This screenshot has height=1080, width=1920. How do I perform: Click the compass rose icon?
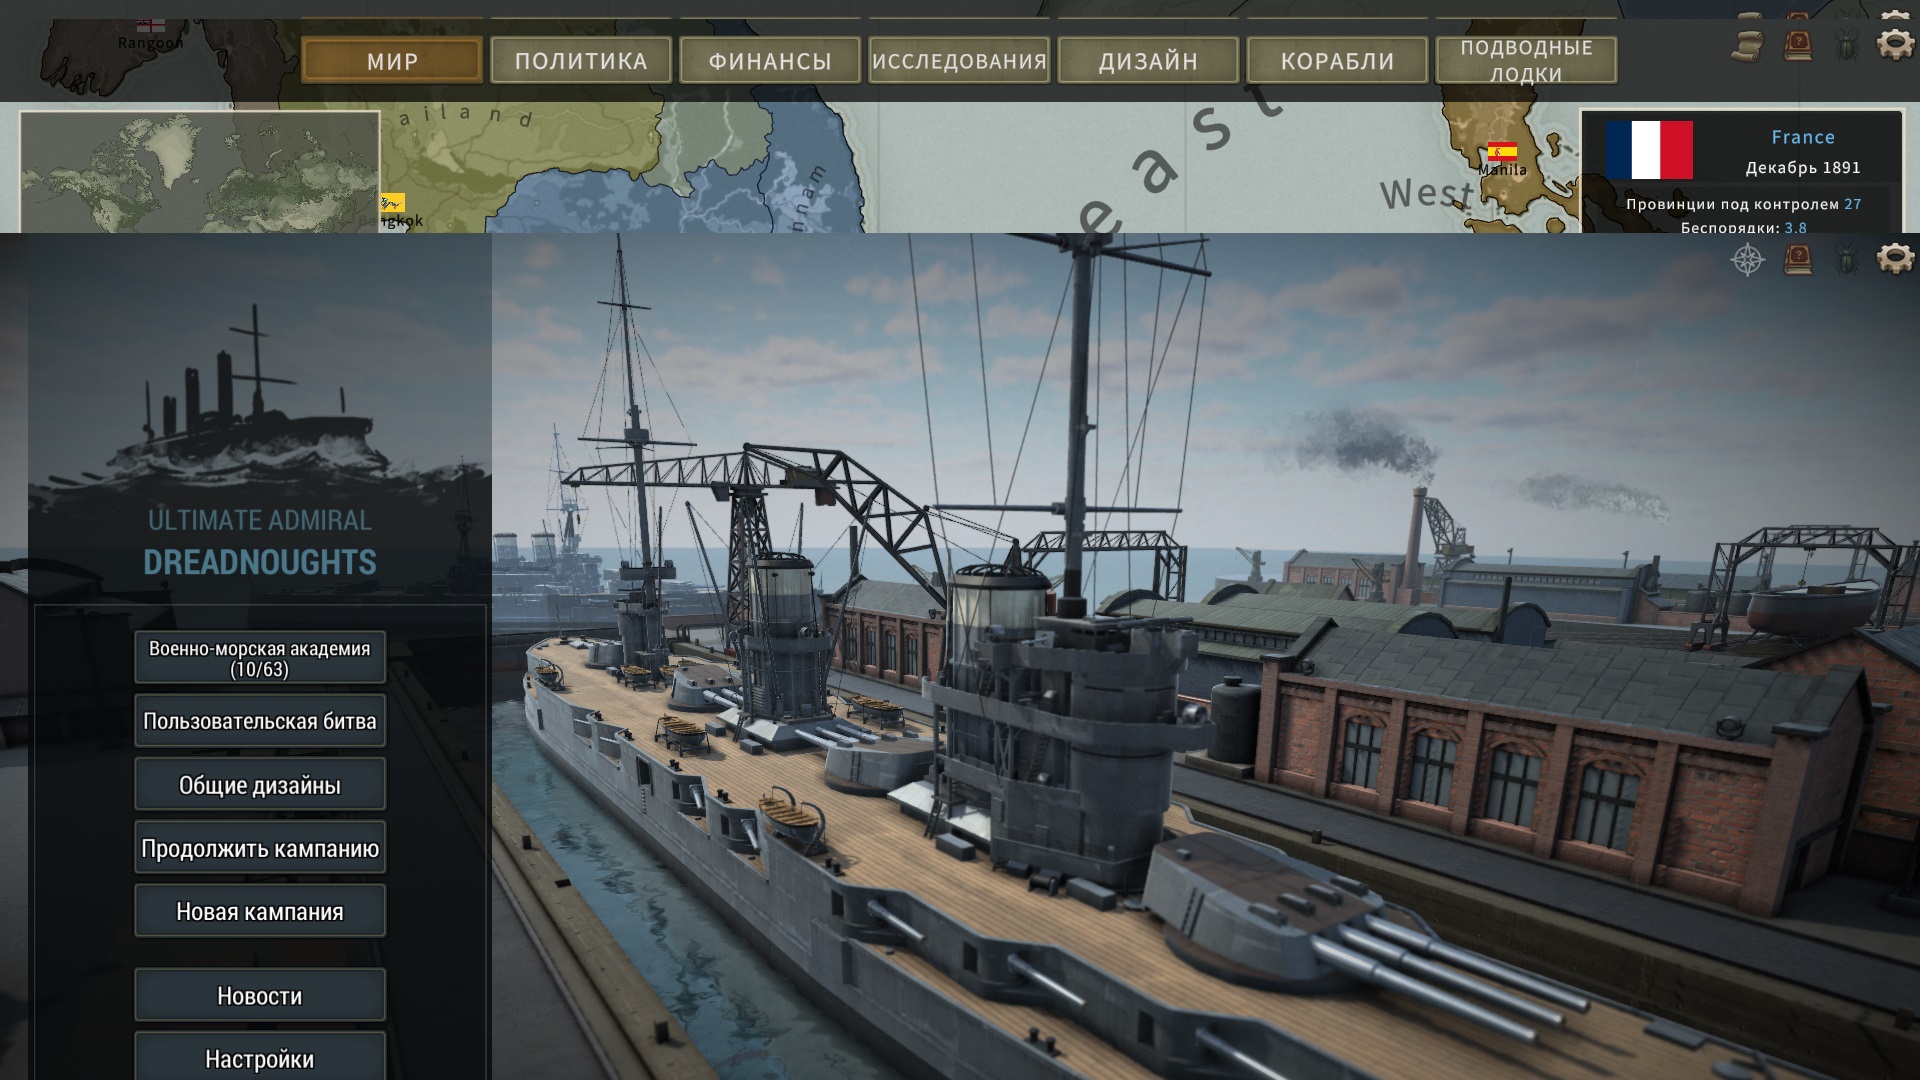coord(1748,260)
